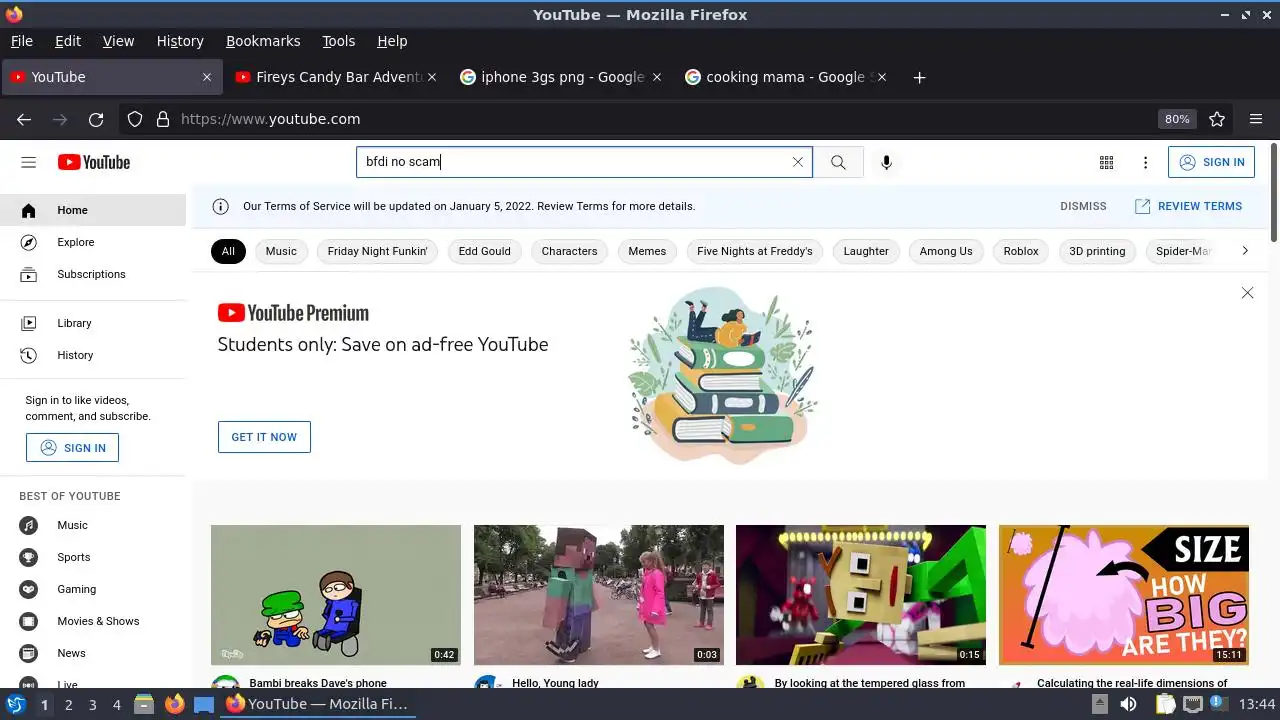This screenshot has height=720, width=1280.
Task: Click the YouTube logo
Action: tap(94, 162)
